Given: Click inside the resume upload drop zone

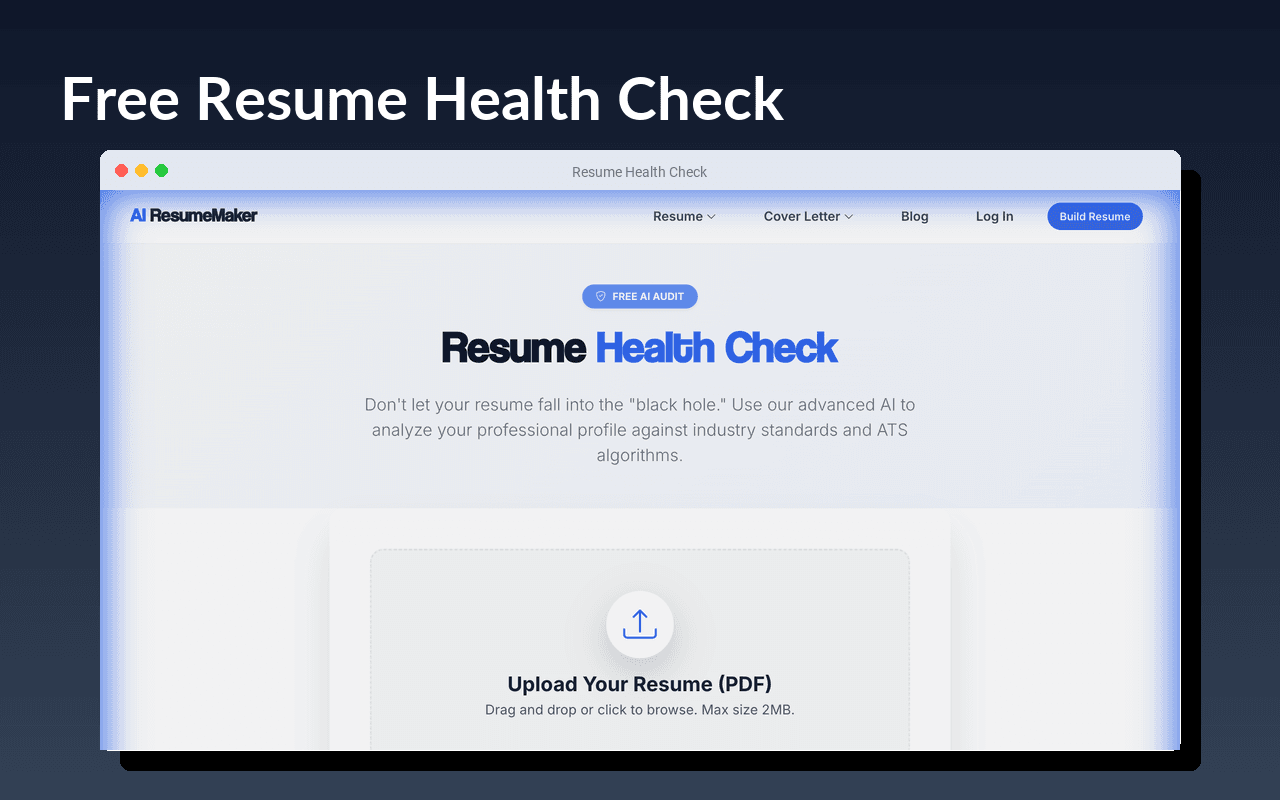Looking at the screenshot, I should (x=640, y=650).
